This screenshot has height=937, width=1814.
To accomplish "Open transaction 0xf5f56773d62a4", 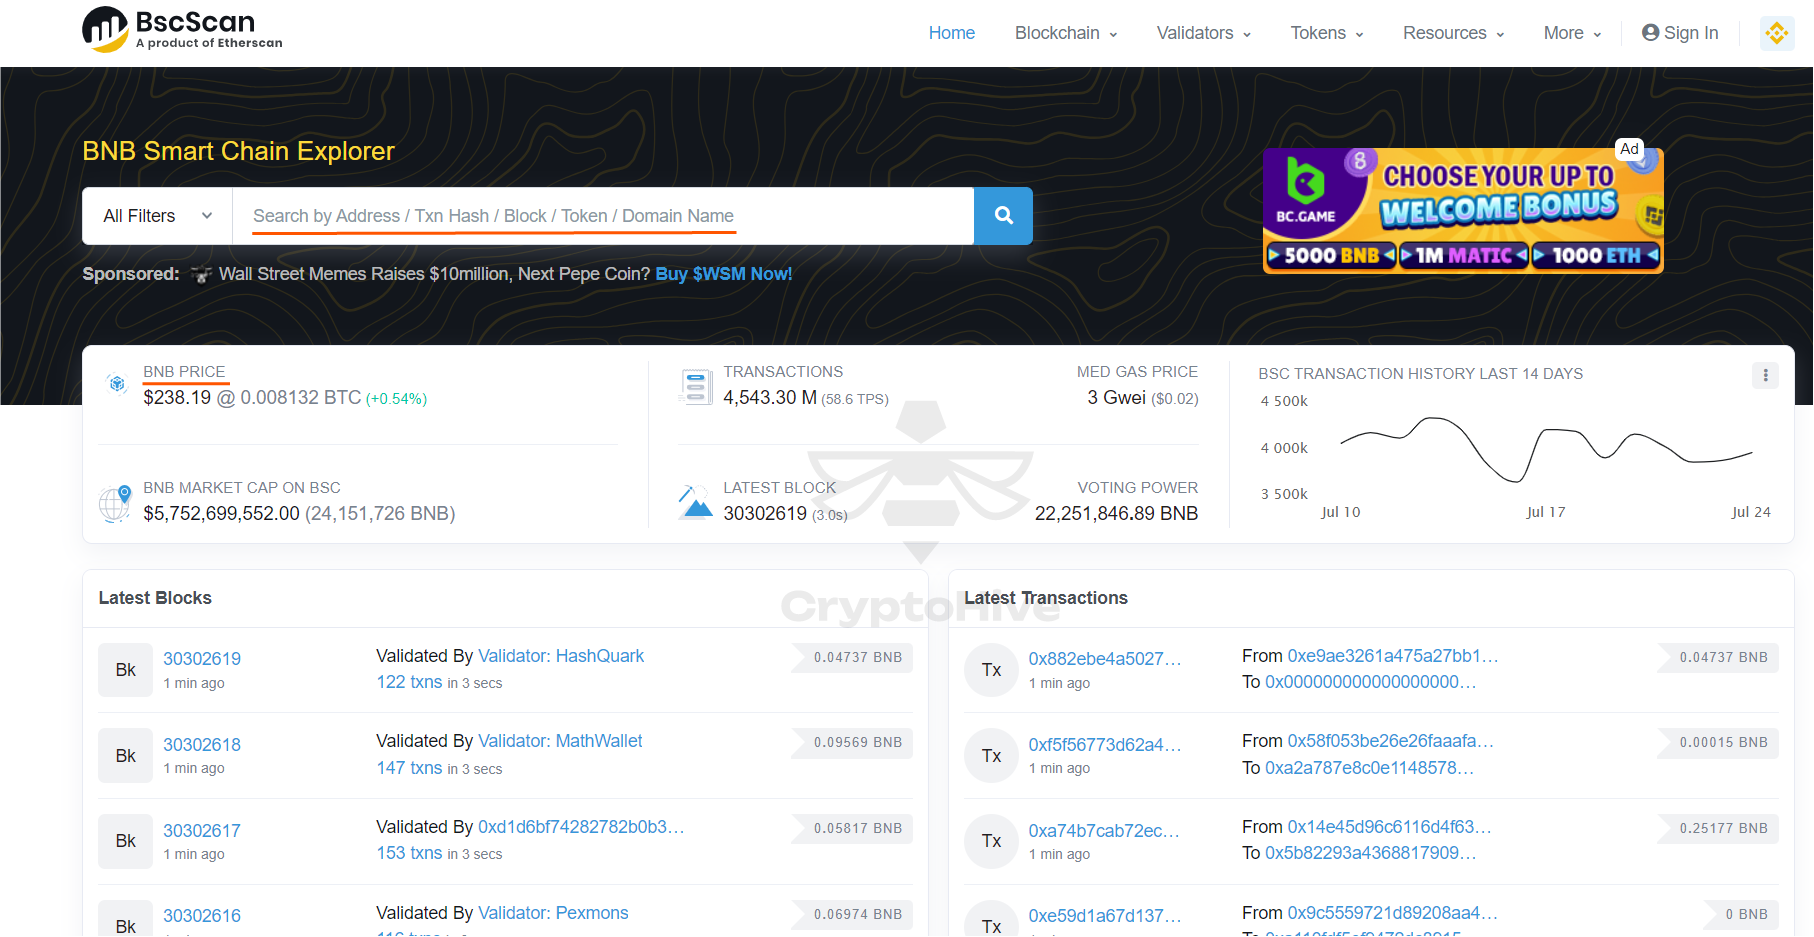I will (1105, 745).
